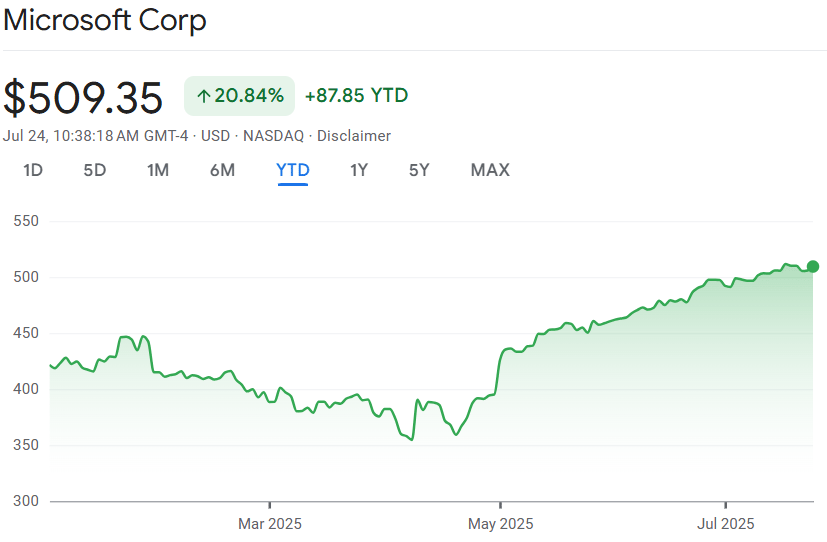Click the up arrow icon in gain badge
The height and width of the screenshot is (542, 827).
pyautogui.click(x=204, y=96)
